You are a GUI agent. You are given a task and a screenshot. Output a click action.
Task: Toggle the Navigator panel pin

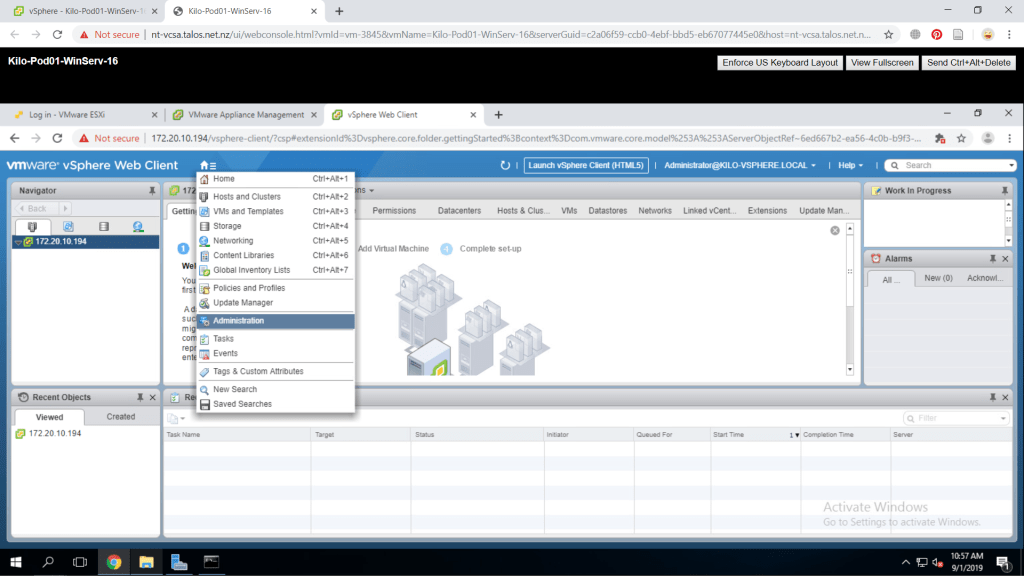[152, 190]
